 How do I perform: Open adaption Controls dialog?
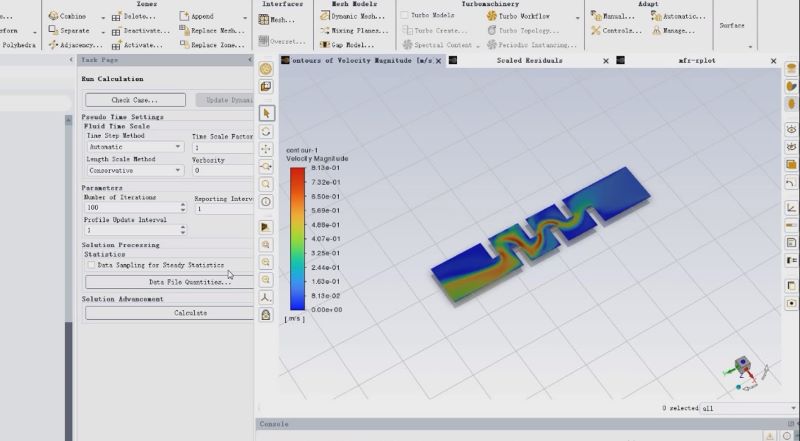[x=616, y=30]
